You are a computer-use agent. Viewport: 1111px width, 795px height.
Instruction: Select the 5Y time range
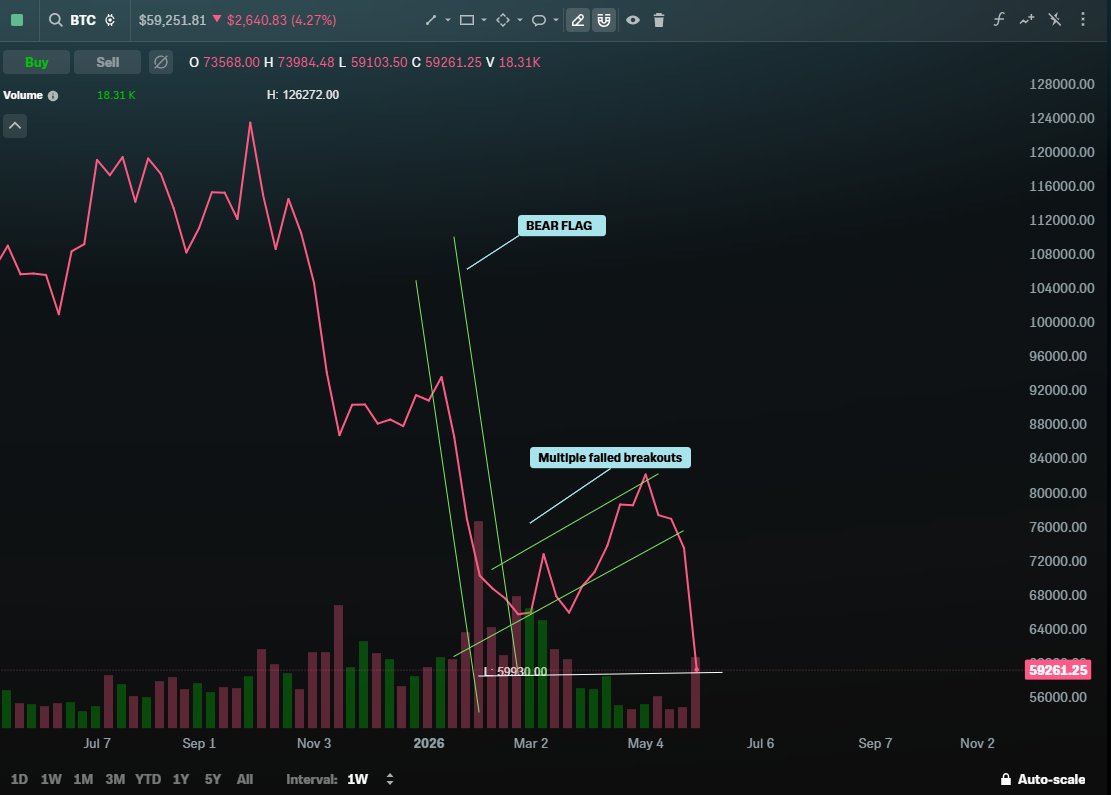213,779
